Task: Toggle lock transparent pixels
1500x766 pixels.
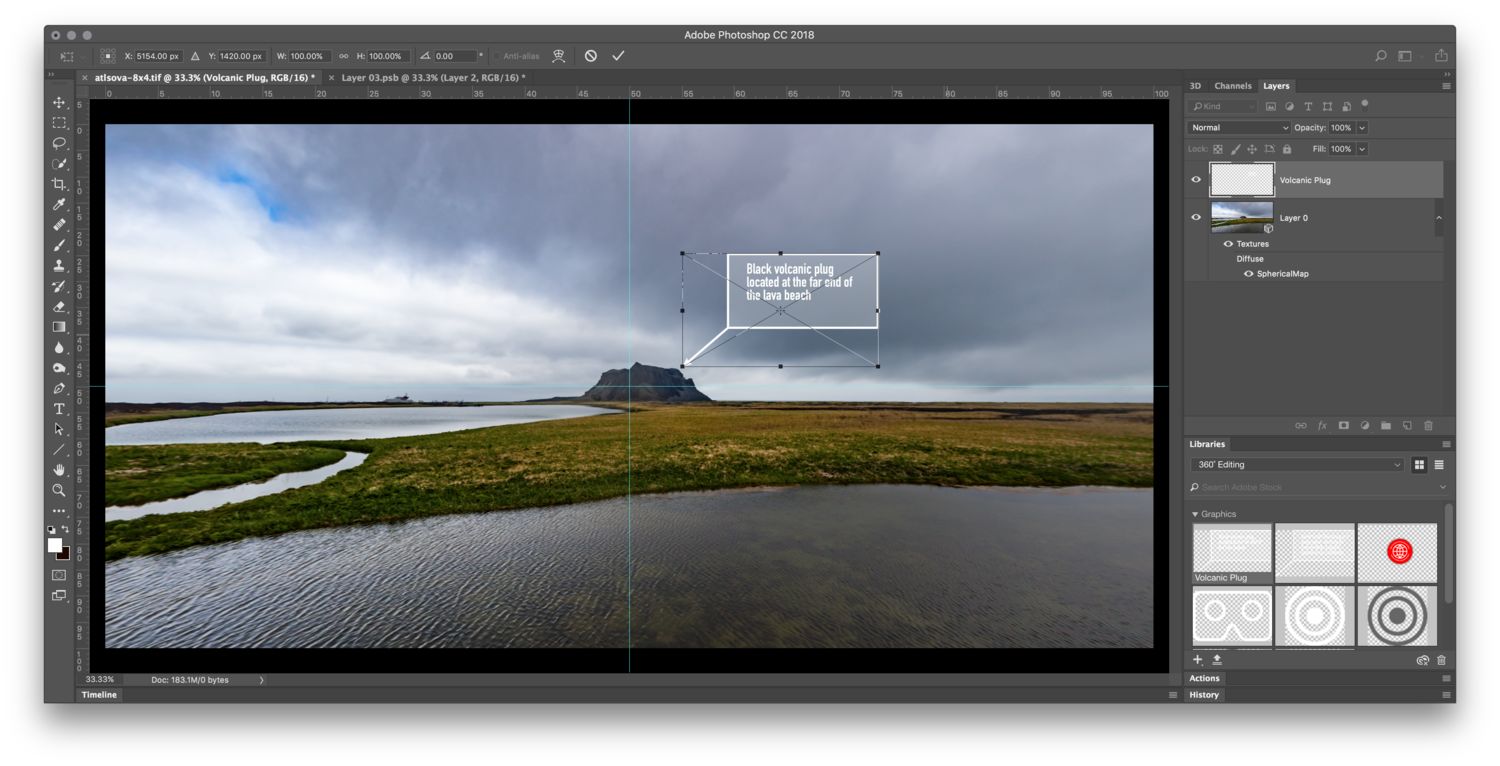Action: click(x=1218, y=149)
